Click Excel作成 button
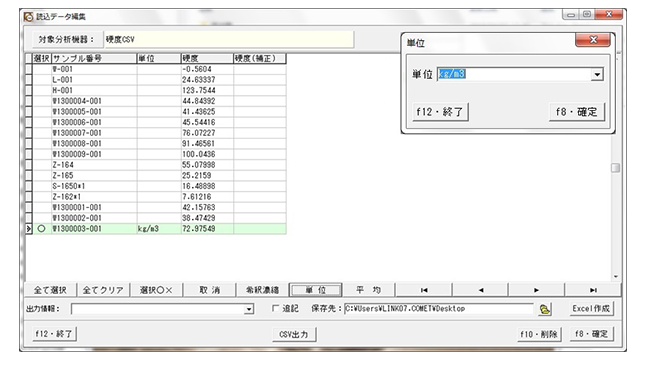Viewport: 648px width, 366px height. click(591, 309)
